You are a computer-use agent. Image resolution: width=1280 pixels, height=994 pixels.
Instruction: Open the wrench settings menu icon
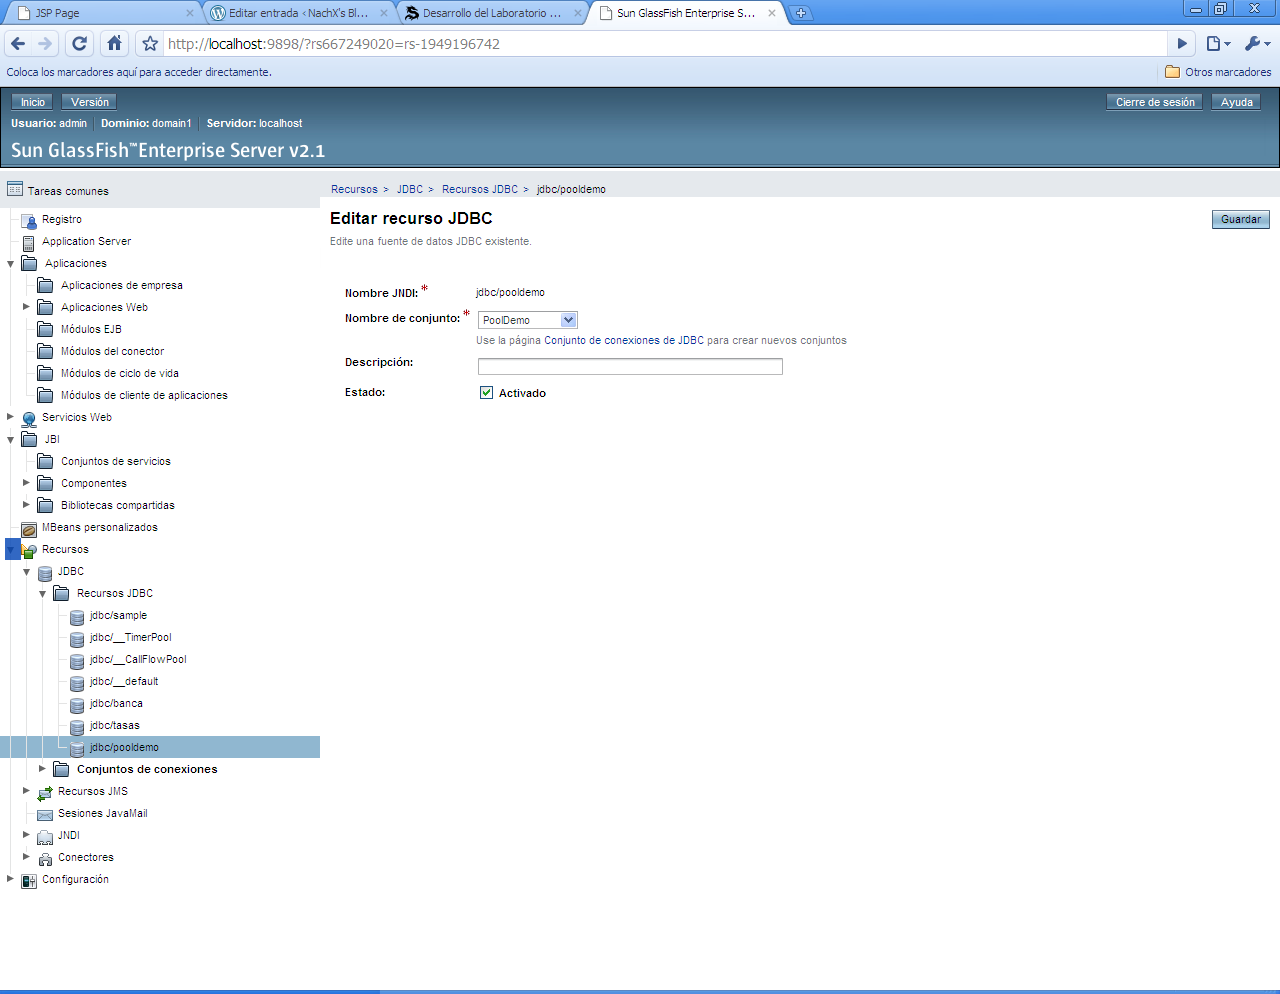click(1257, 43)
